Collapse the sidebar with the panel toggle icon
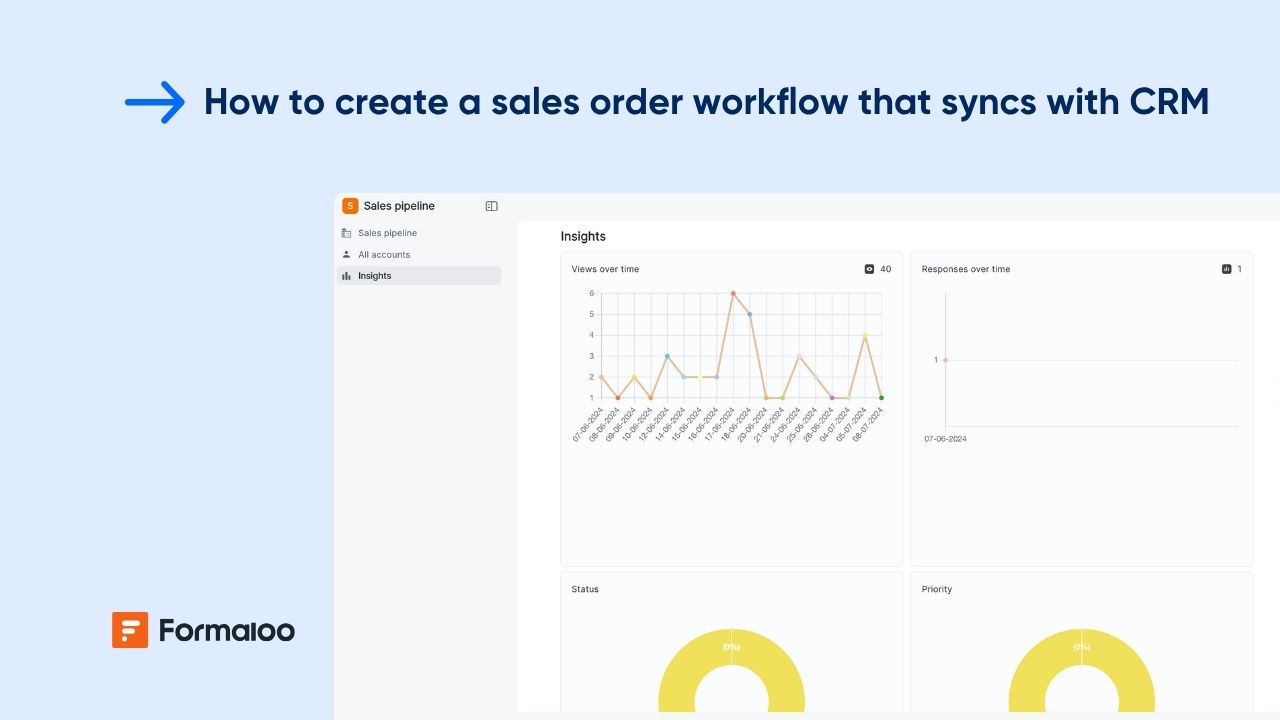Screen dimensions: 1280x720 [x=491, y=206]
